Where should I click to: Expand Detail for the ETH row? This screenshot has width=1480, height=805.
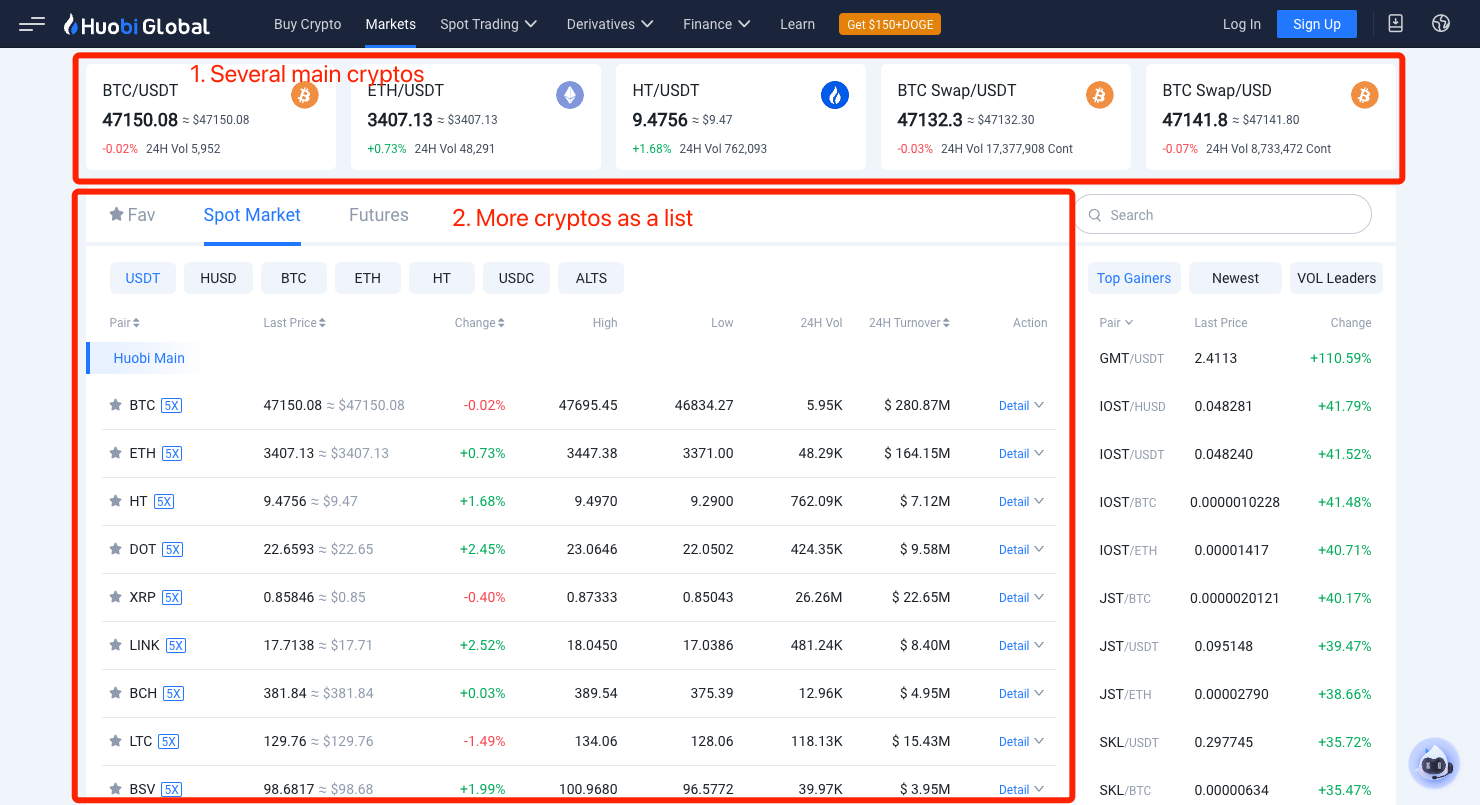tap(1021, 454)
